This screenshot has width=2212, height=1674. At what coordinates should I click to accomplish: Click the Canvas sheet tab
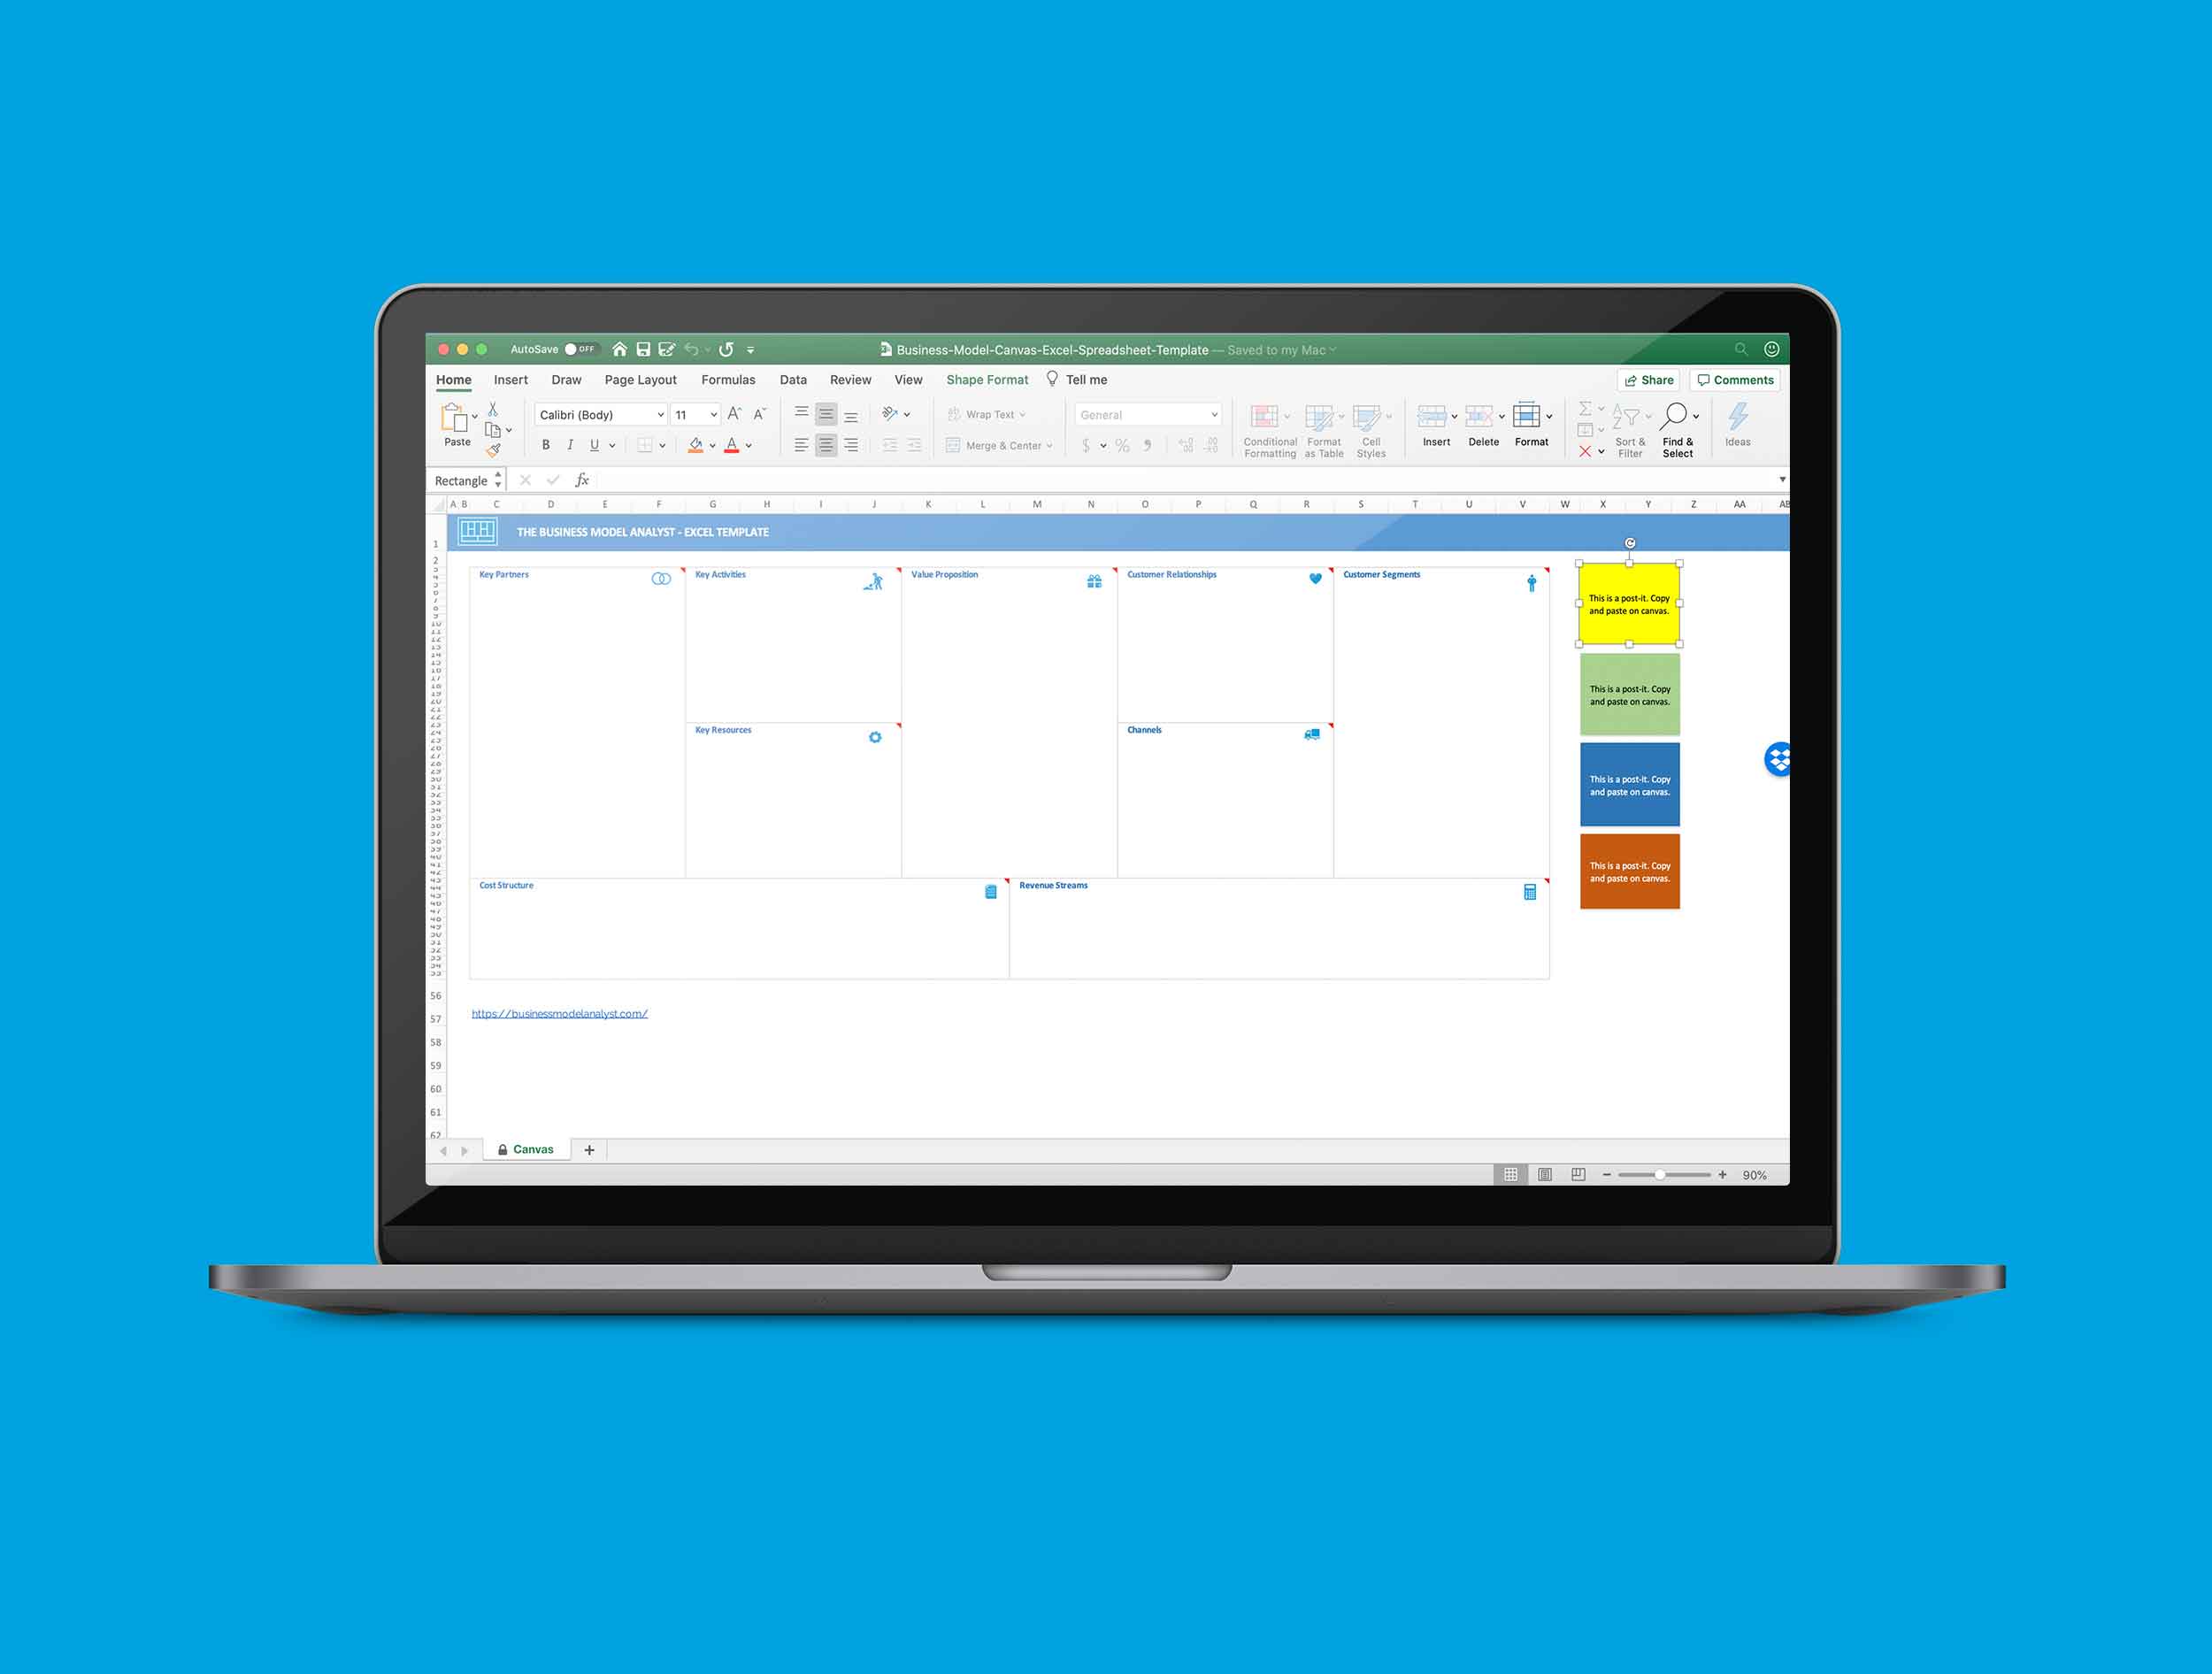coord(531,1150)
